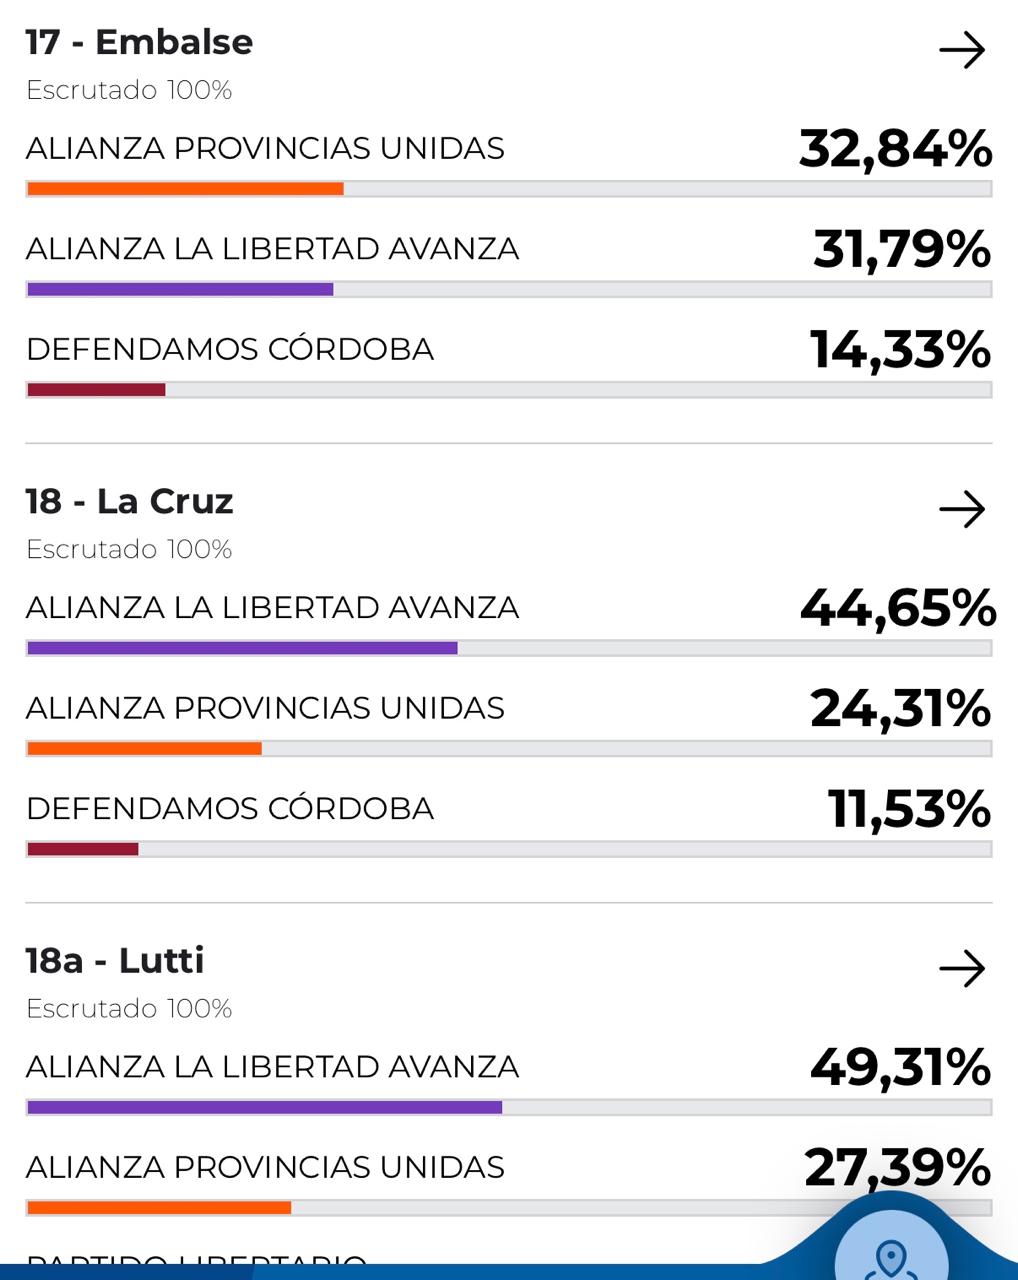1018x1280 pixels.
Task: Open detailed results via the Embalse arrow icon
Action: pyautogui.click(x=962, y=52)
